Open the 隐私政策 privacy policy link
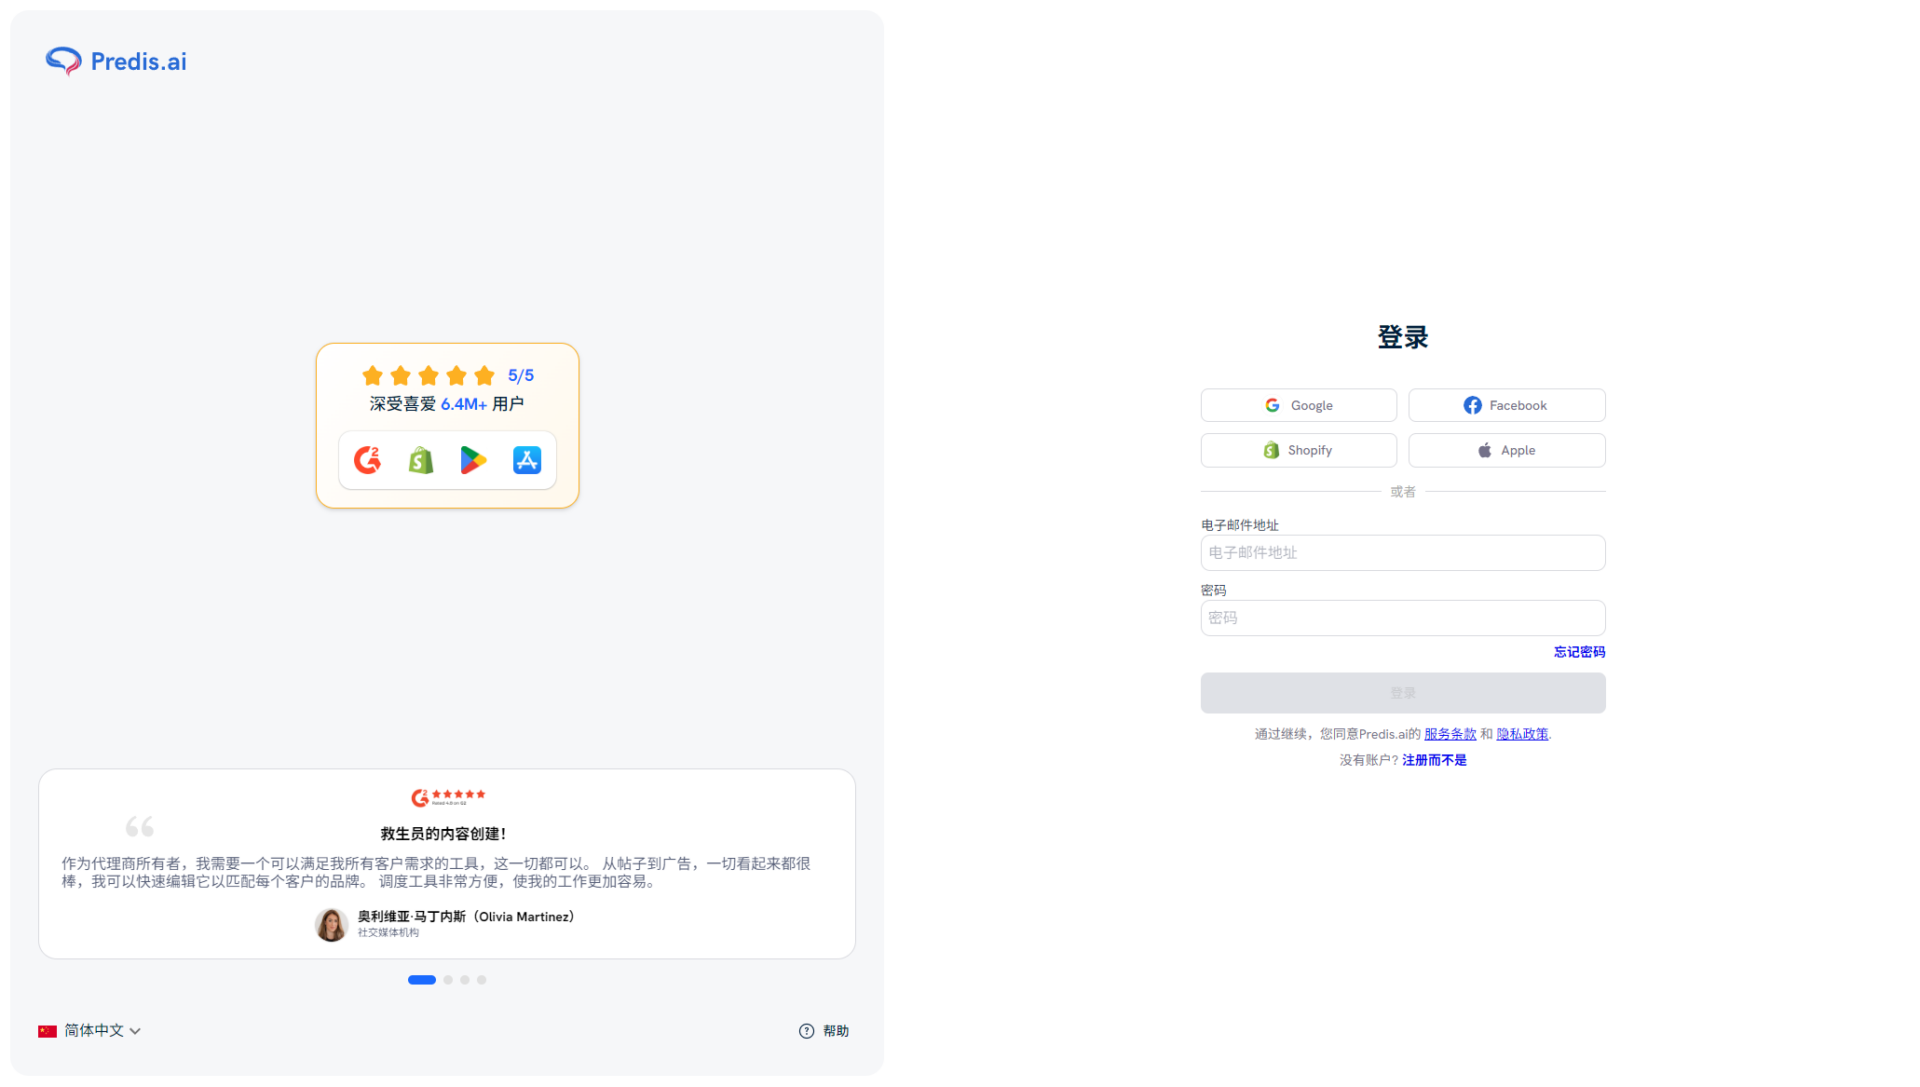Viewport: 1920px width, 1087px height. pyautogui.click(x=1522, y=733)
